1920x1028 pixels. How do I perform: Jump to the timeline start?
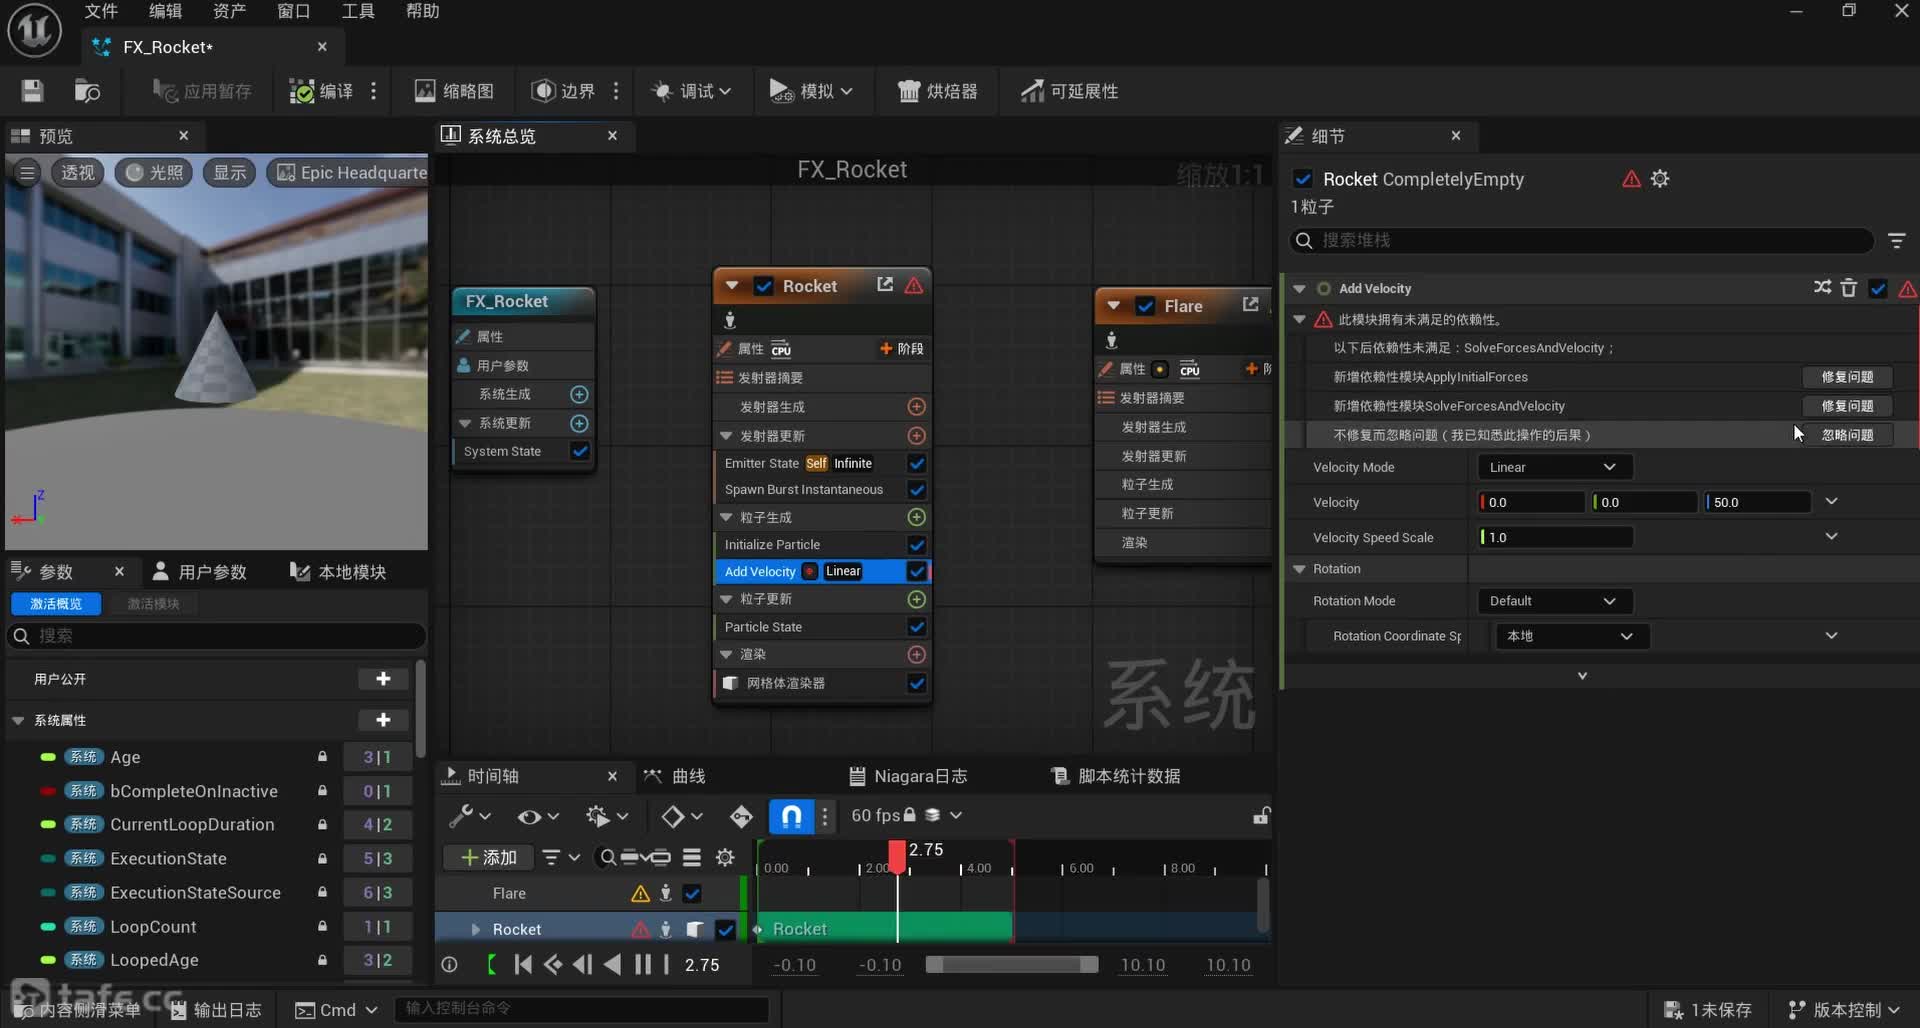click(x=522, y=965)
